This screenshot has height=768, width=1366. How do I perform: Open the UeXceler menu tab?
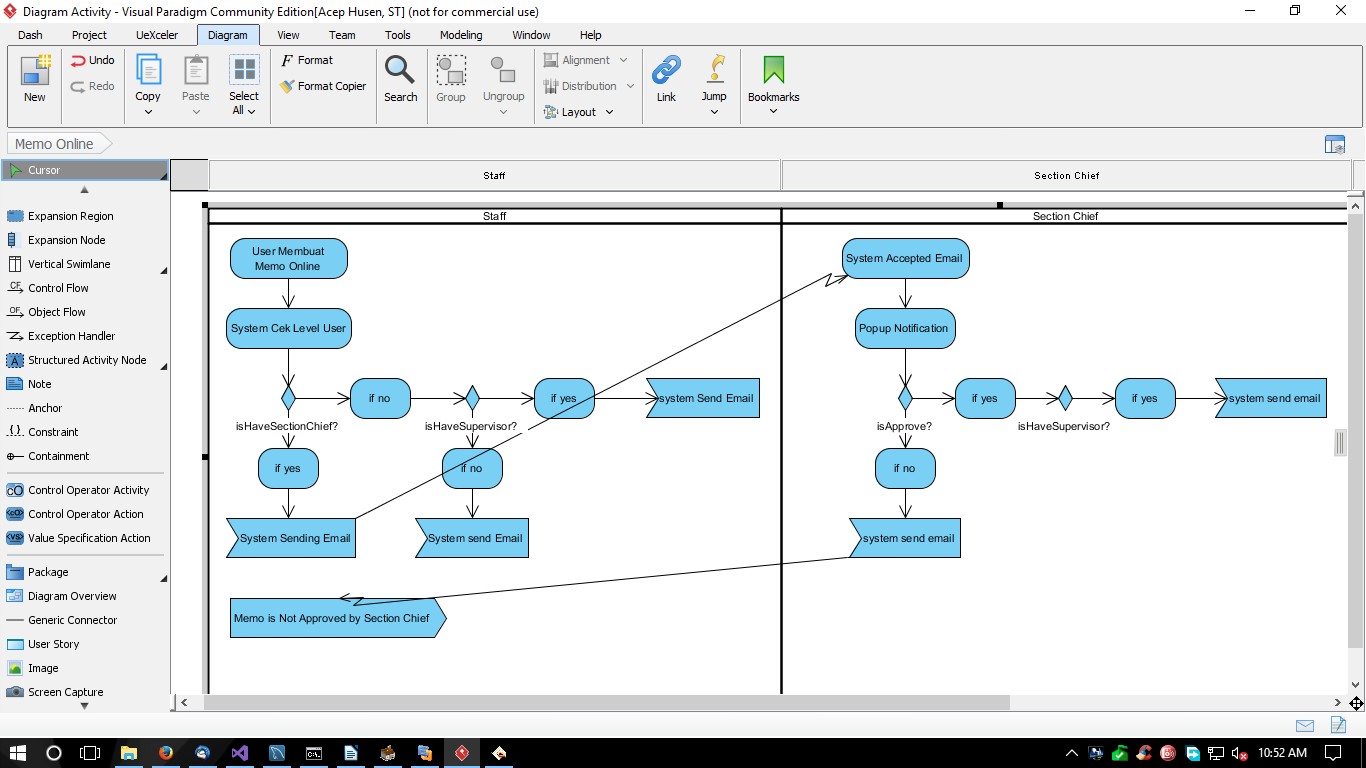point(157,35)
